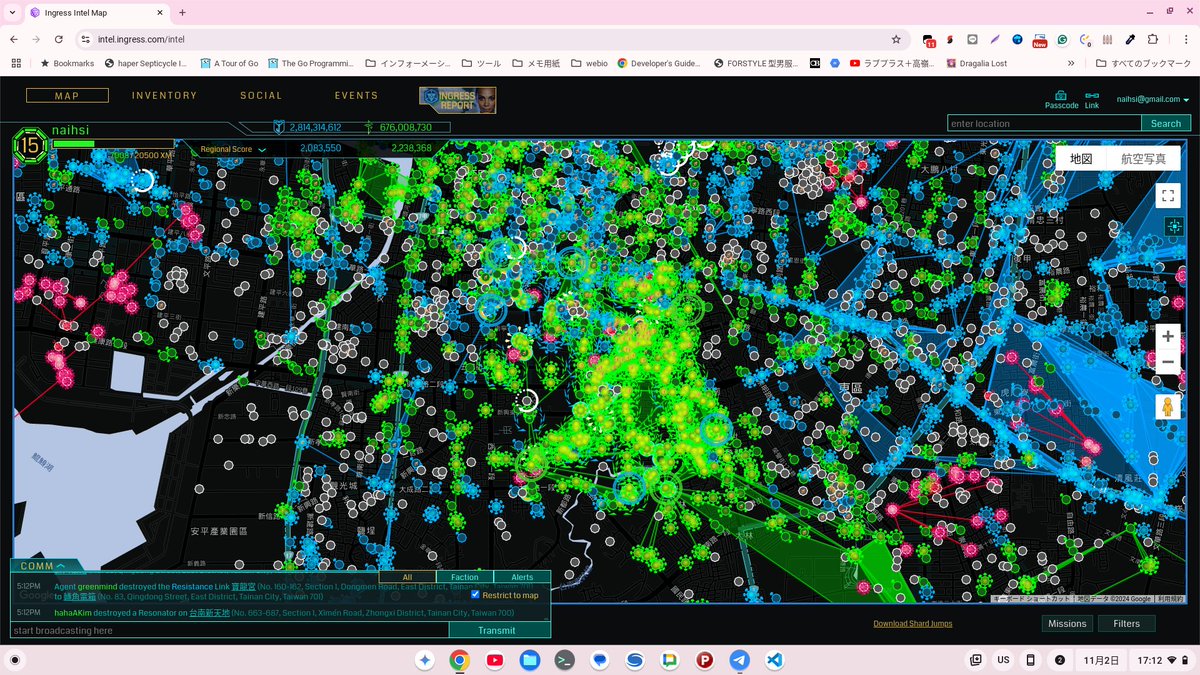Open the EVENTS tab
Screen dimensions: 1200x675
coord(356,96)
